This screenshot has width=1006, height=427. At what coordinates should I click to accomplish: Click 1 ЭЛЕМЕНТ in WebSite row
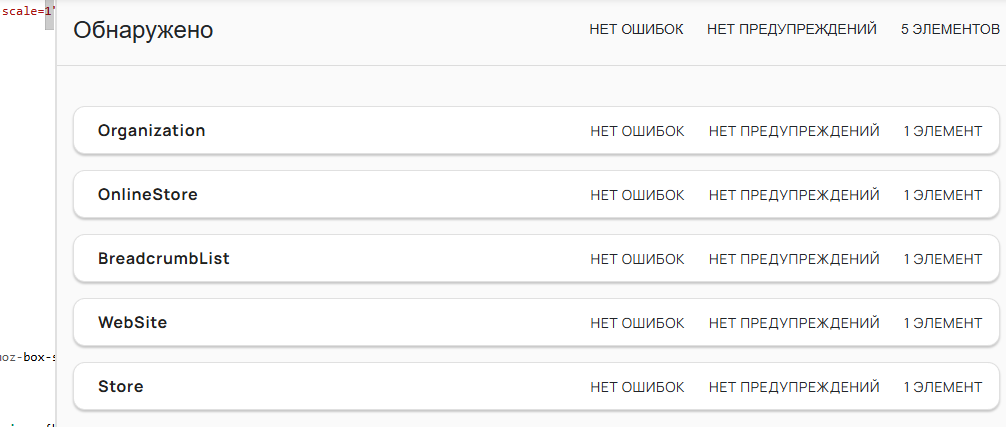(942, 323)
